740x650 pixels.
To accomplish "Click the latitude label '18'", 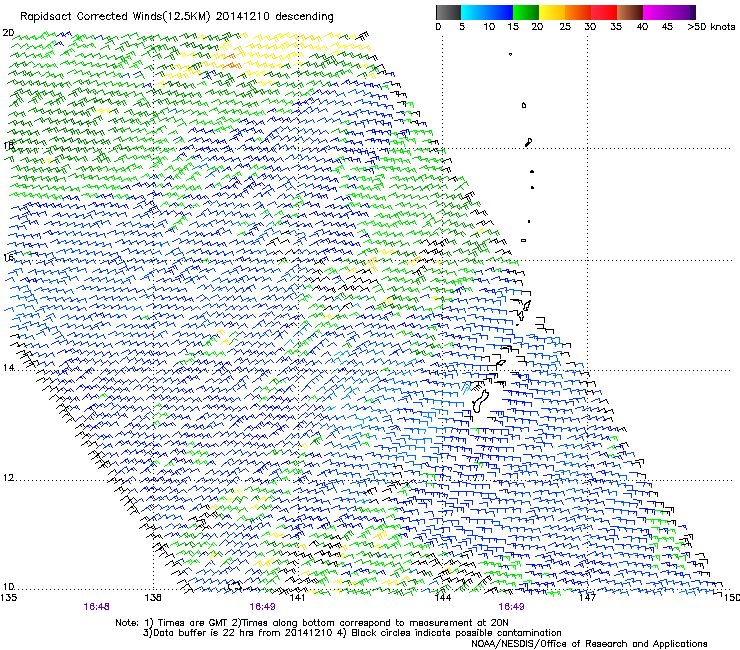I will click(8, 145).
